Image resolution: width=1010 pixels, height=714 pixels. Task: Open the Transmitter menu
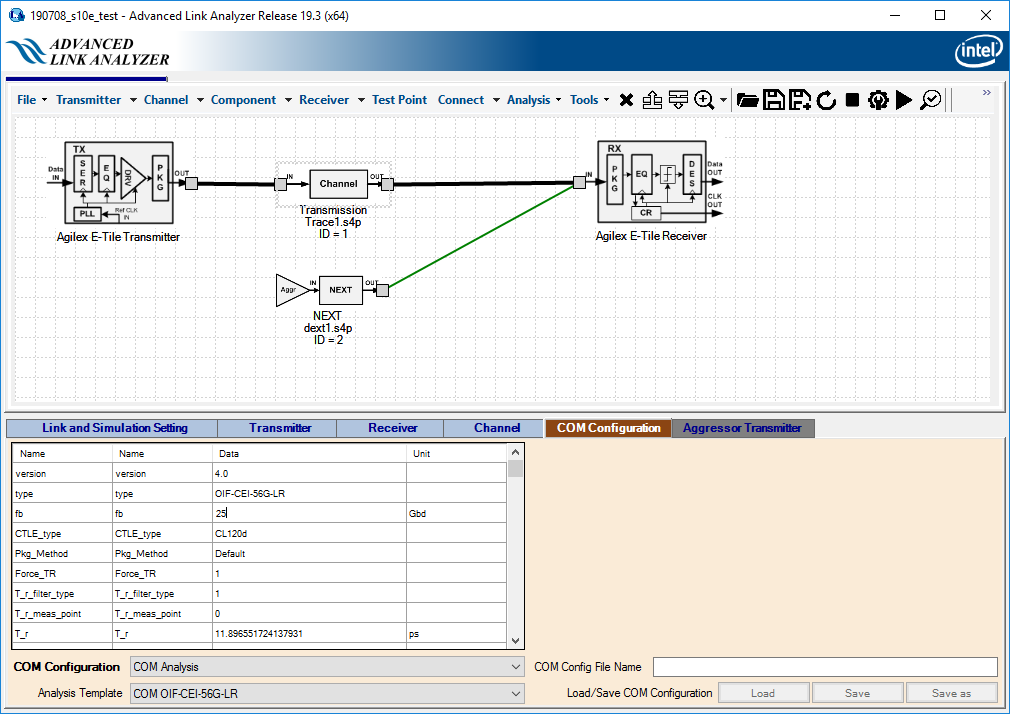click(88, 100)
